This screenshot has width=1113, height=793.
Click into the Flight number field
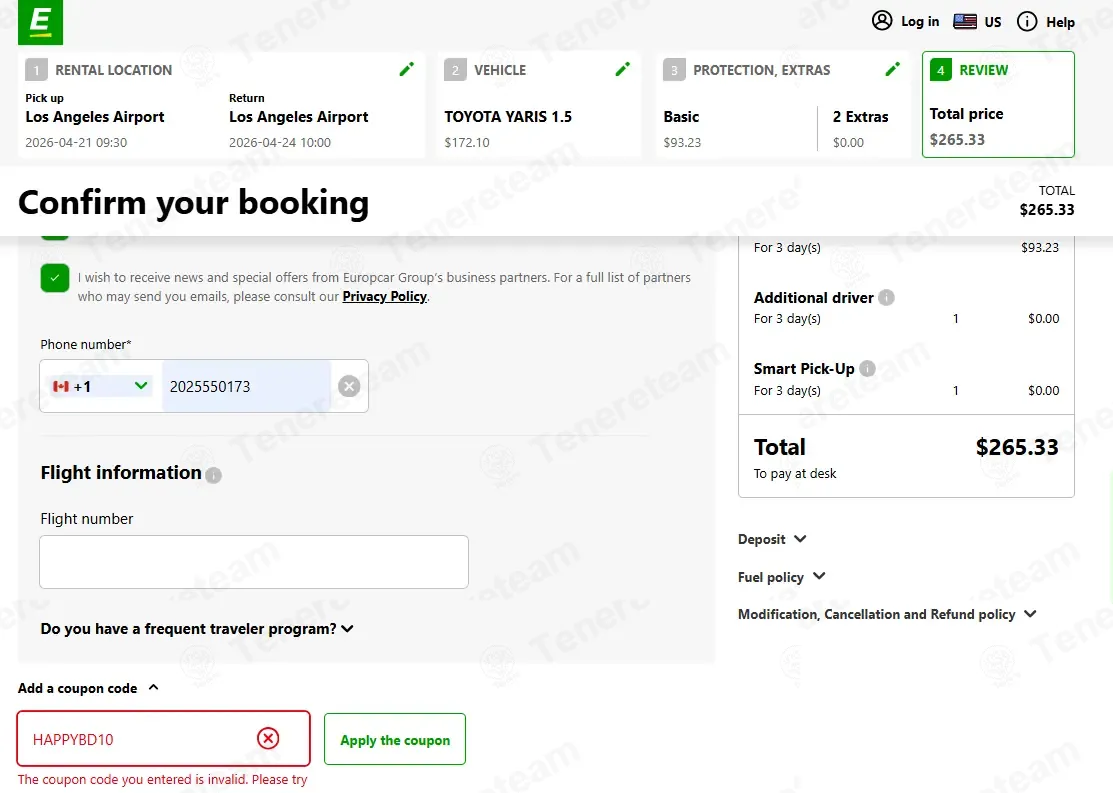point(254,562)
